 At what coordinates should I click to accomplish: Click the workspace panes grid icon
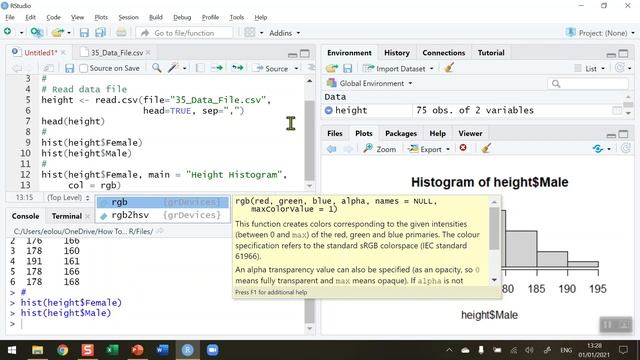tap(249, 33)
